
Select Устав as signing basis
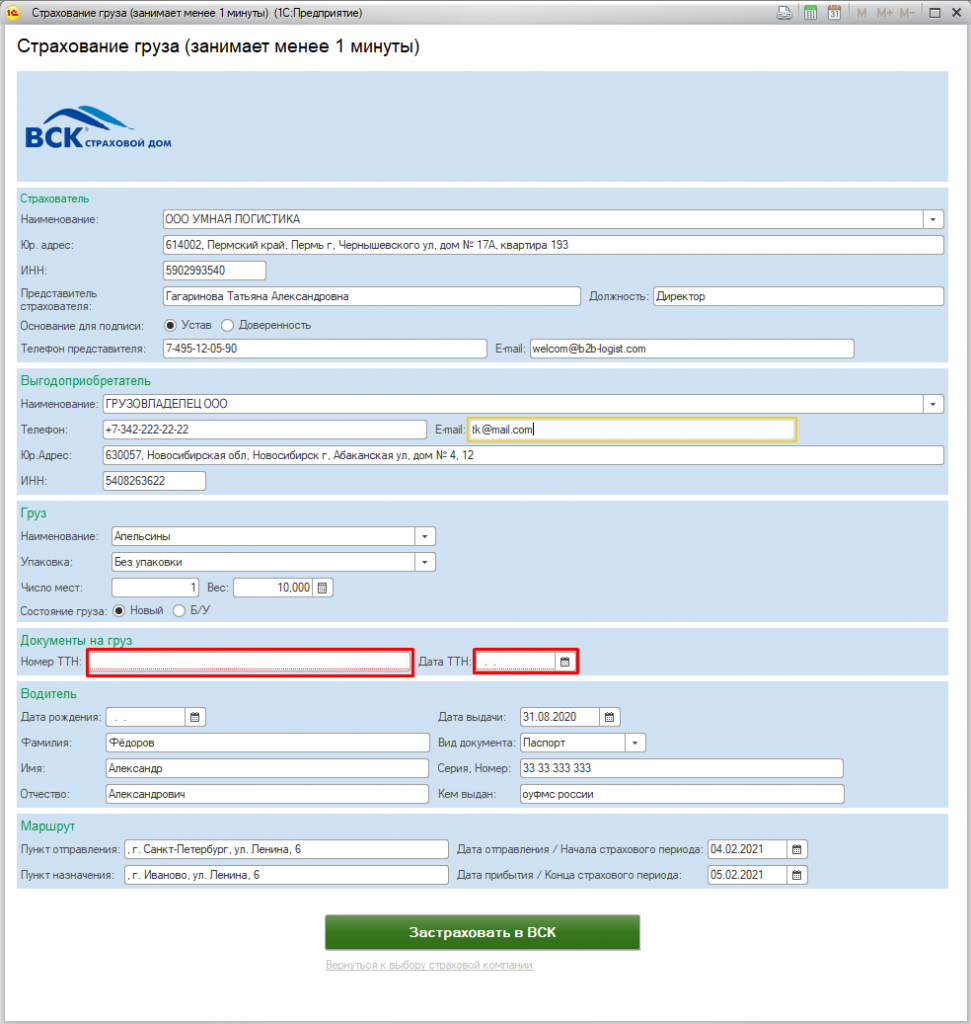tap(170, 325)
